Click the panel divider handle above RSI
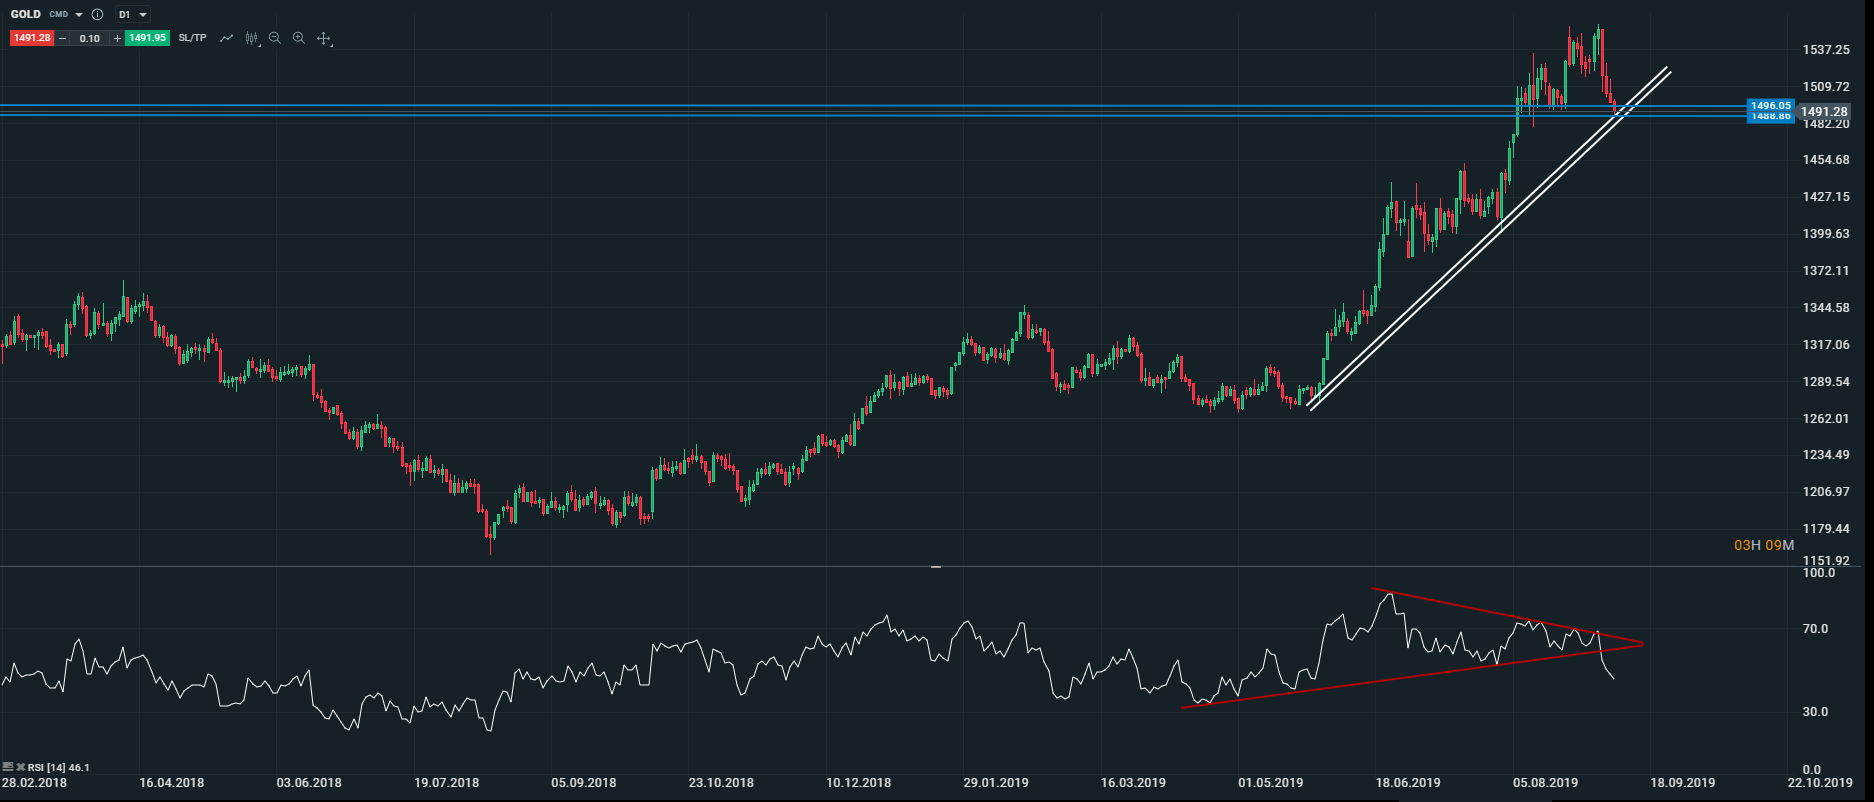1874x802 pixels. (x=936, y=567)
